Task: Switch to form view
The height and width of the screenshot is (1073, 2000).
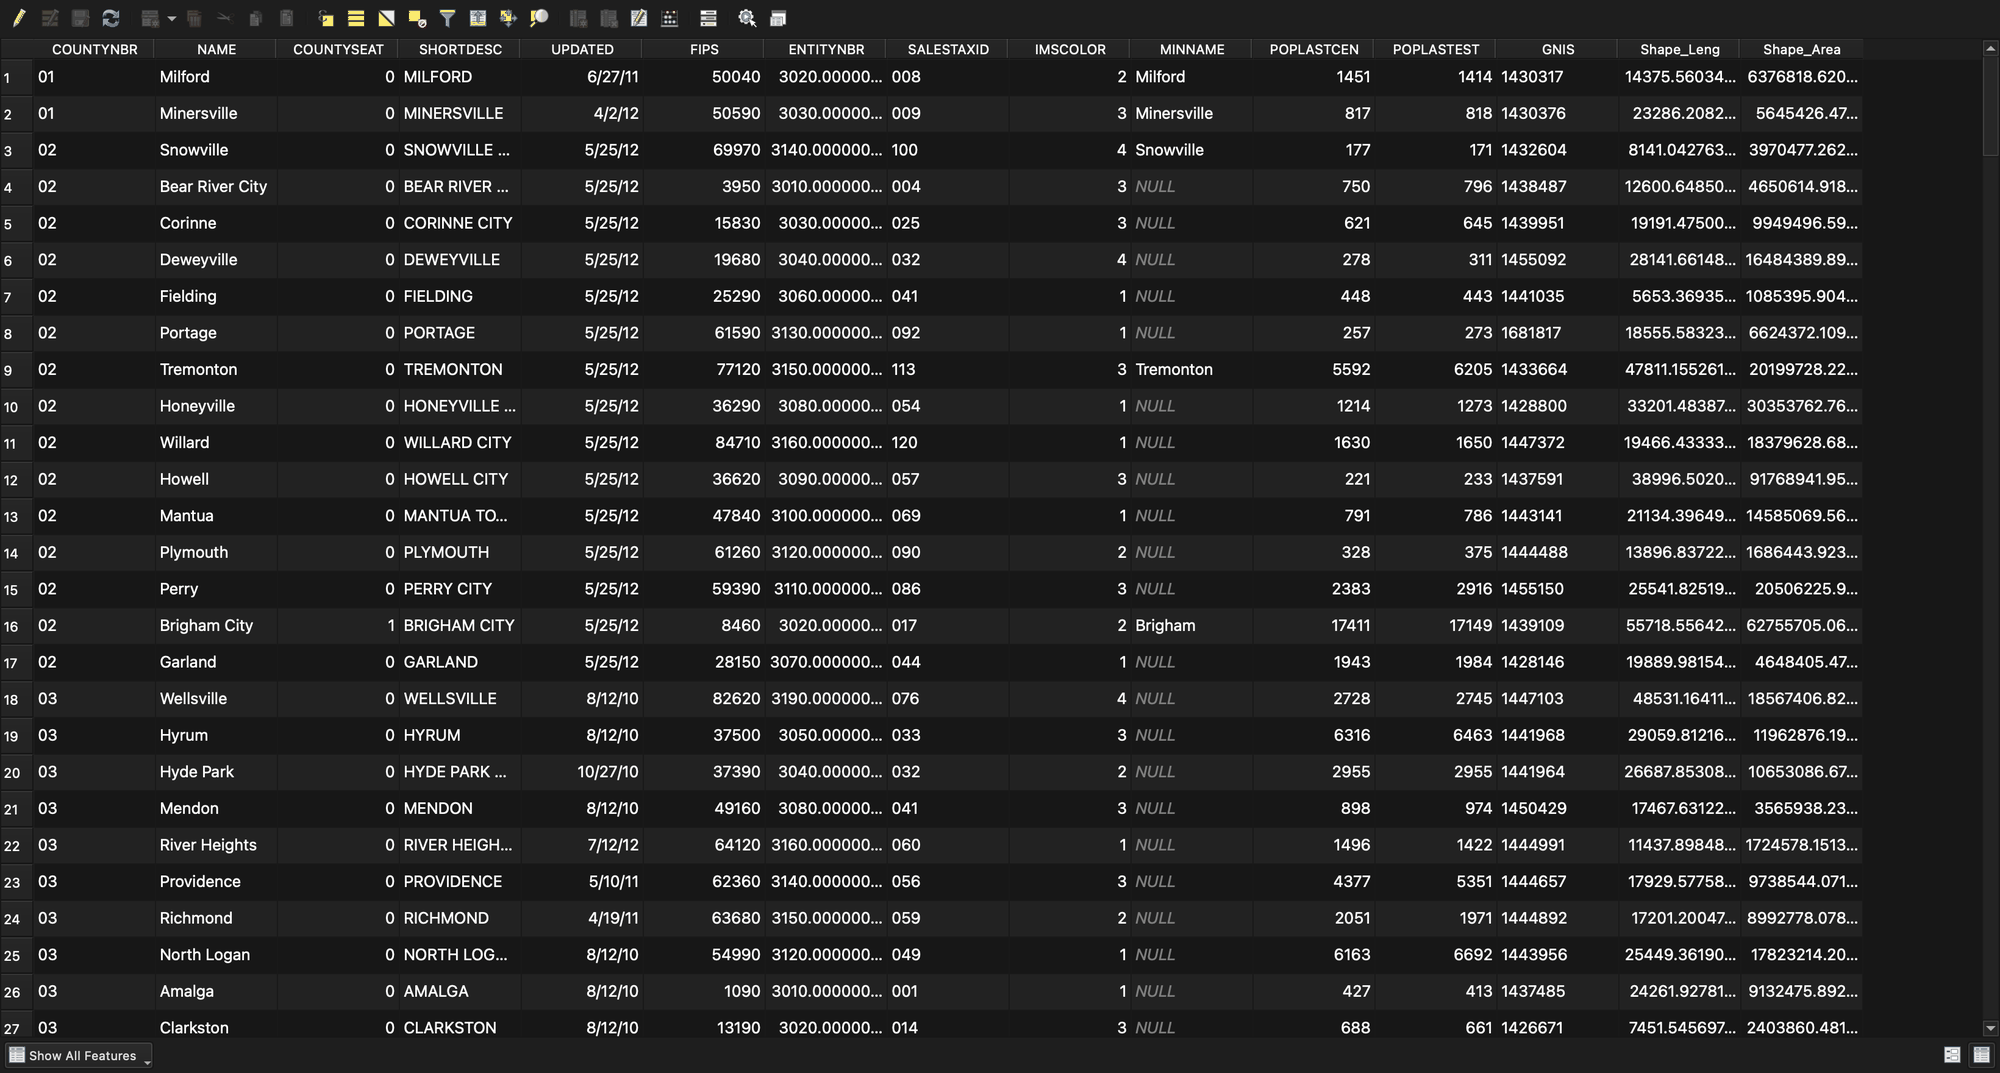Action: pyautogui.click(x=1952, y=1055)
